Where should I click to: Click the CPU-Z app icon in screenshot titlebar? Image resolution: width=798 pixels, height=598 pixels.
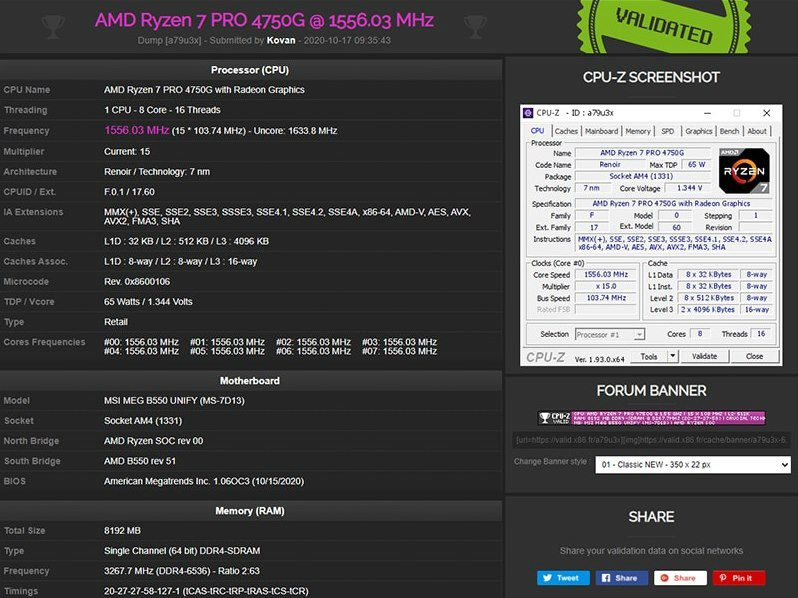528,113
